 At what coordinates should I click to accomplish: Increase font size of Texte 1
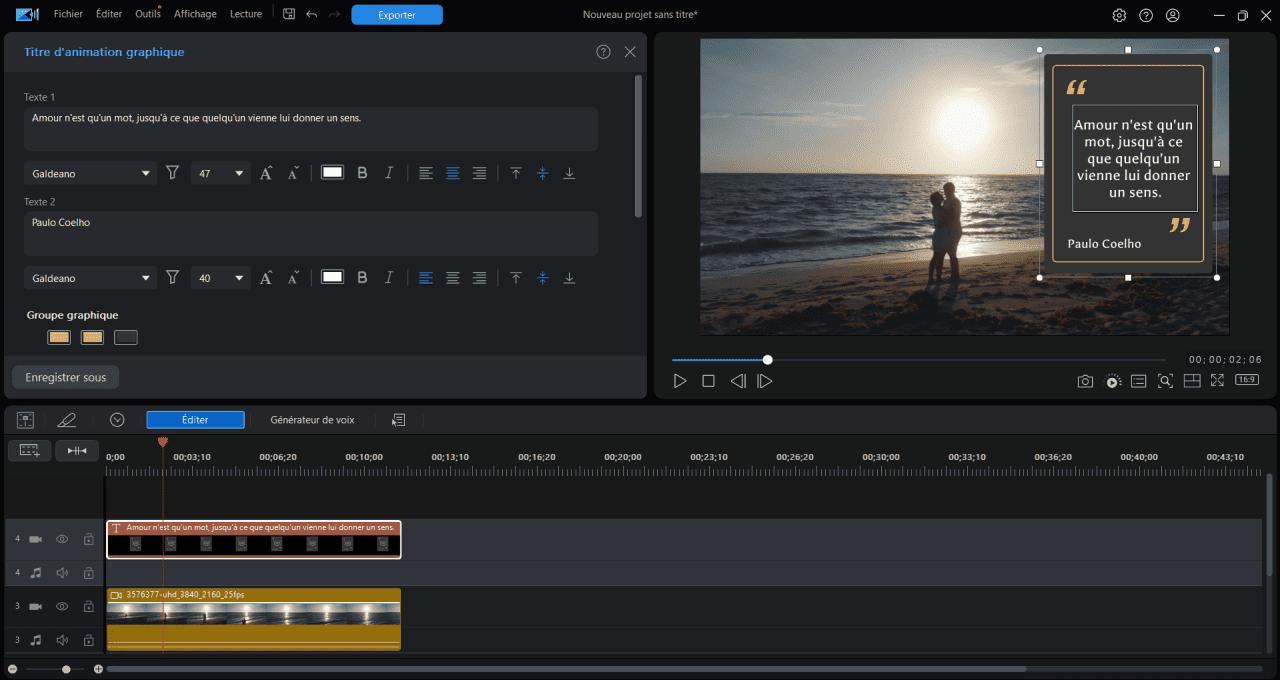(266, 173)
